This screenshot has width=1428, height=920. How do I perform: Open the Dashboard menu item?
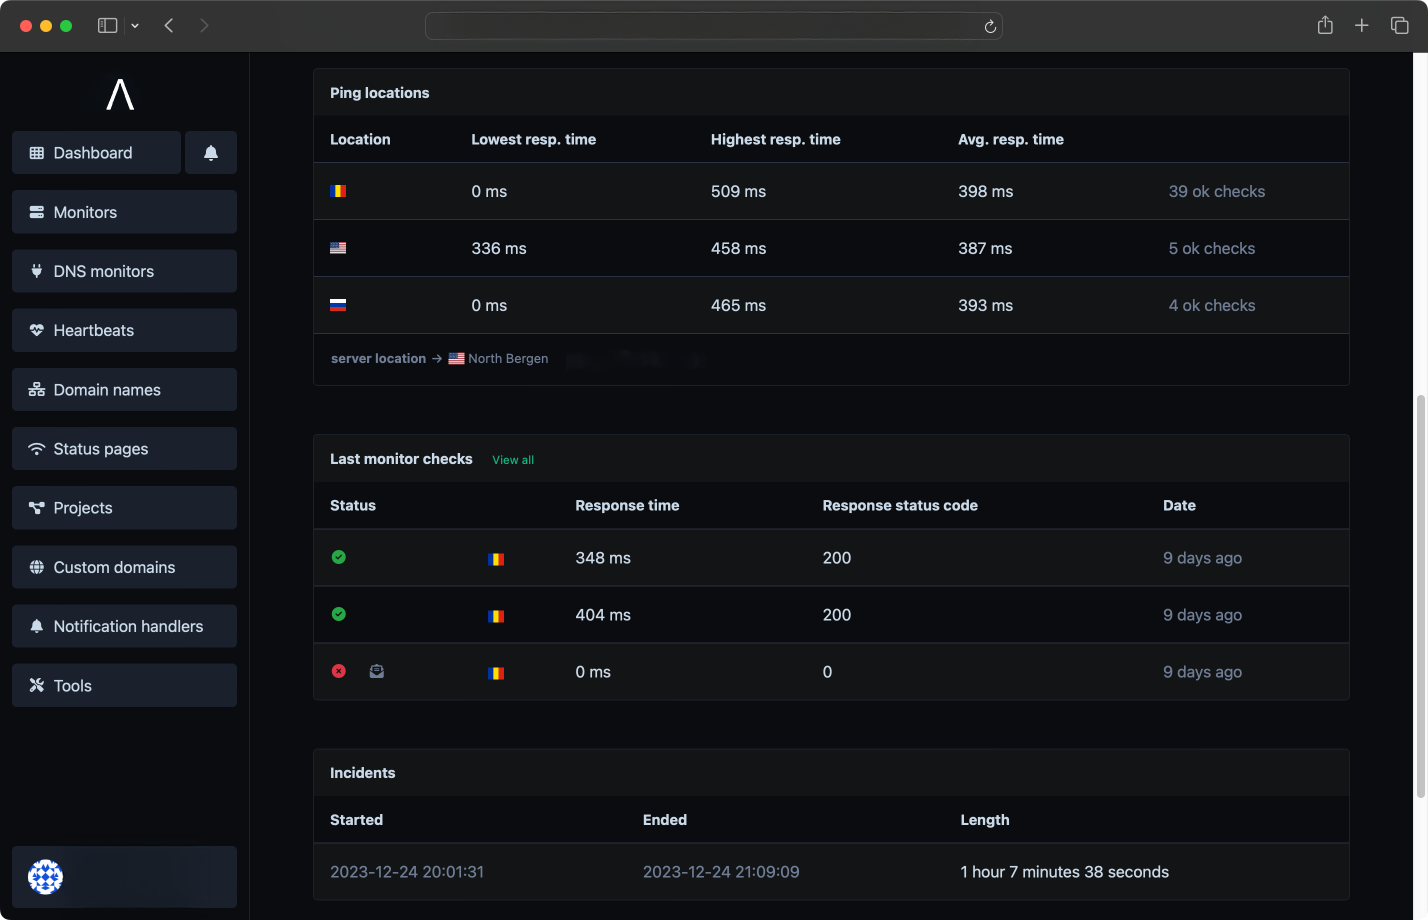coord(96,153)
